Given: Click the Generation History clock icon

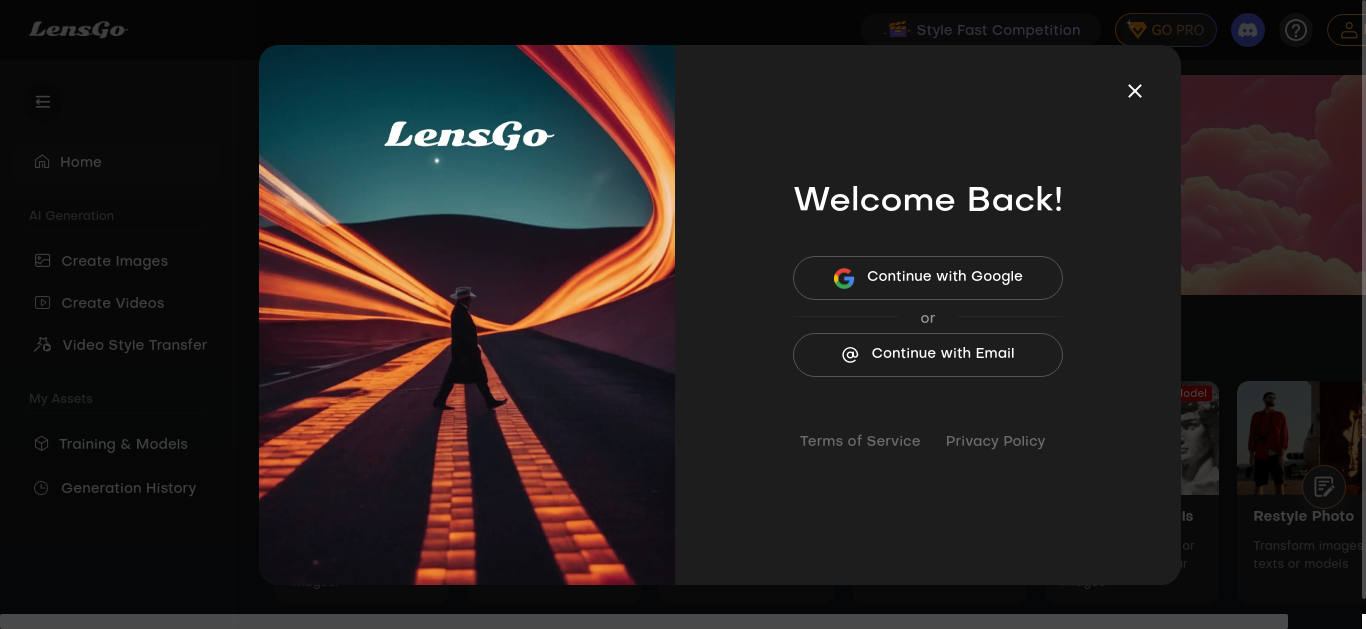Looking at the screenshot, I should pyautogui.click(x=41, y=488).
